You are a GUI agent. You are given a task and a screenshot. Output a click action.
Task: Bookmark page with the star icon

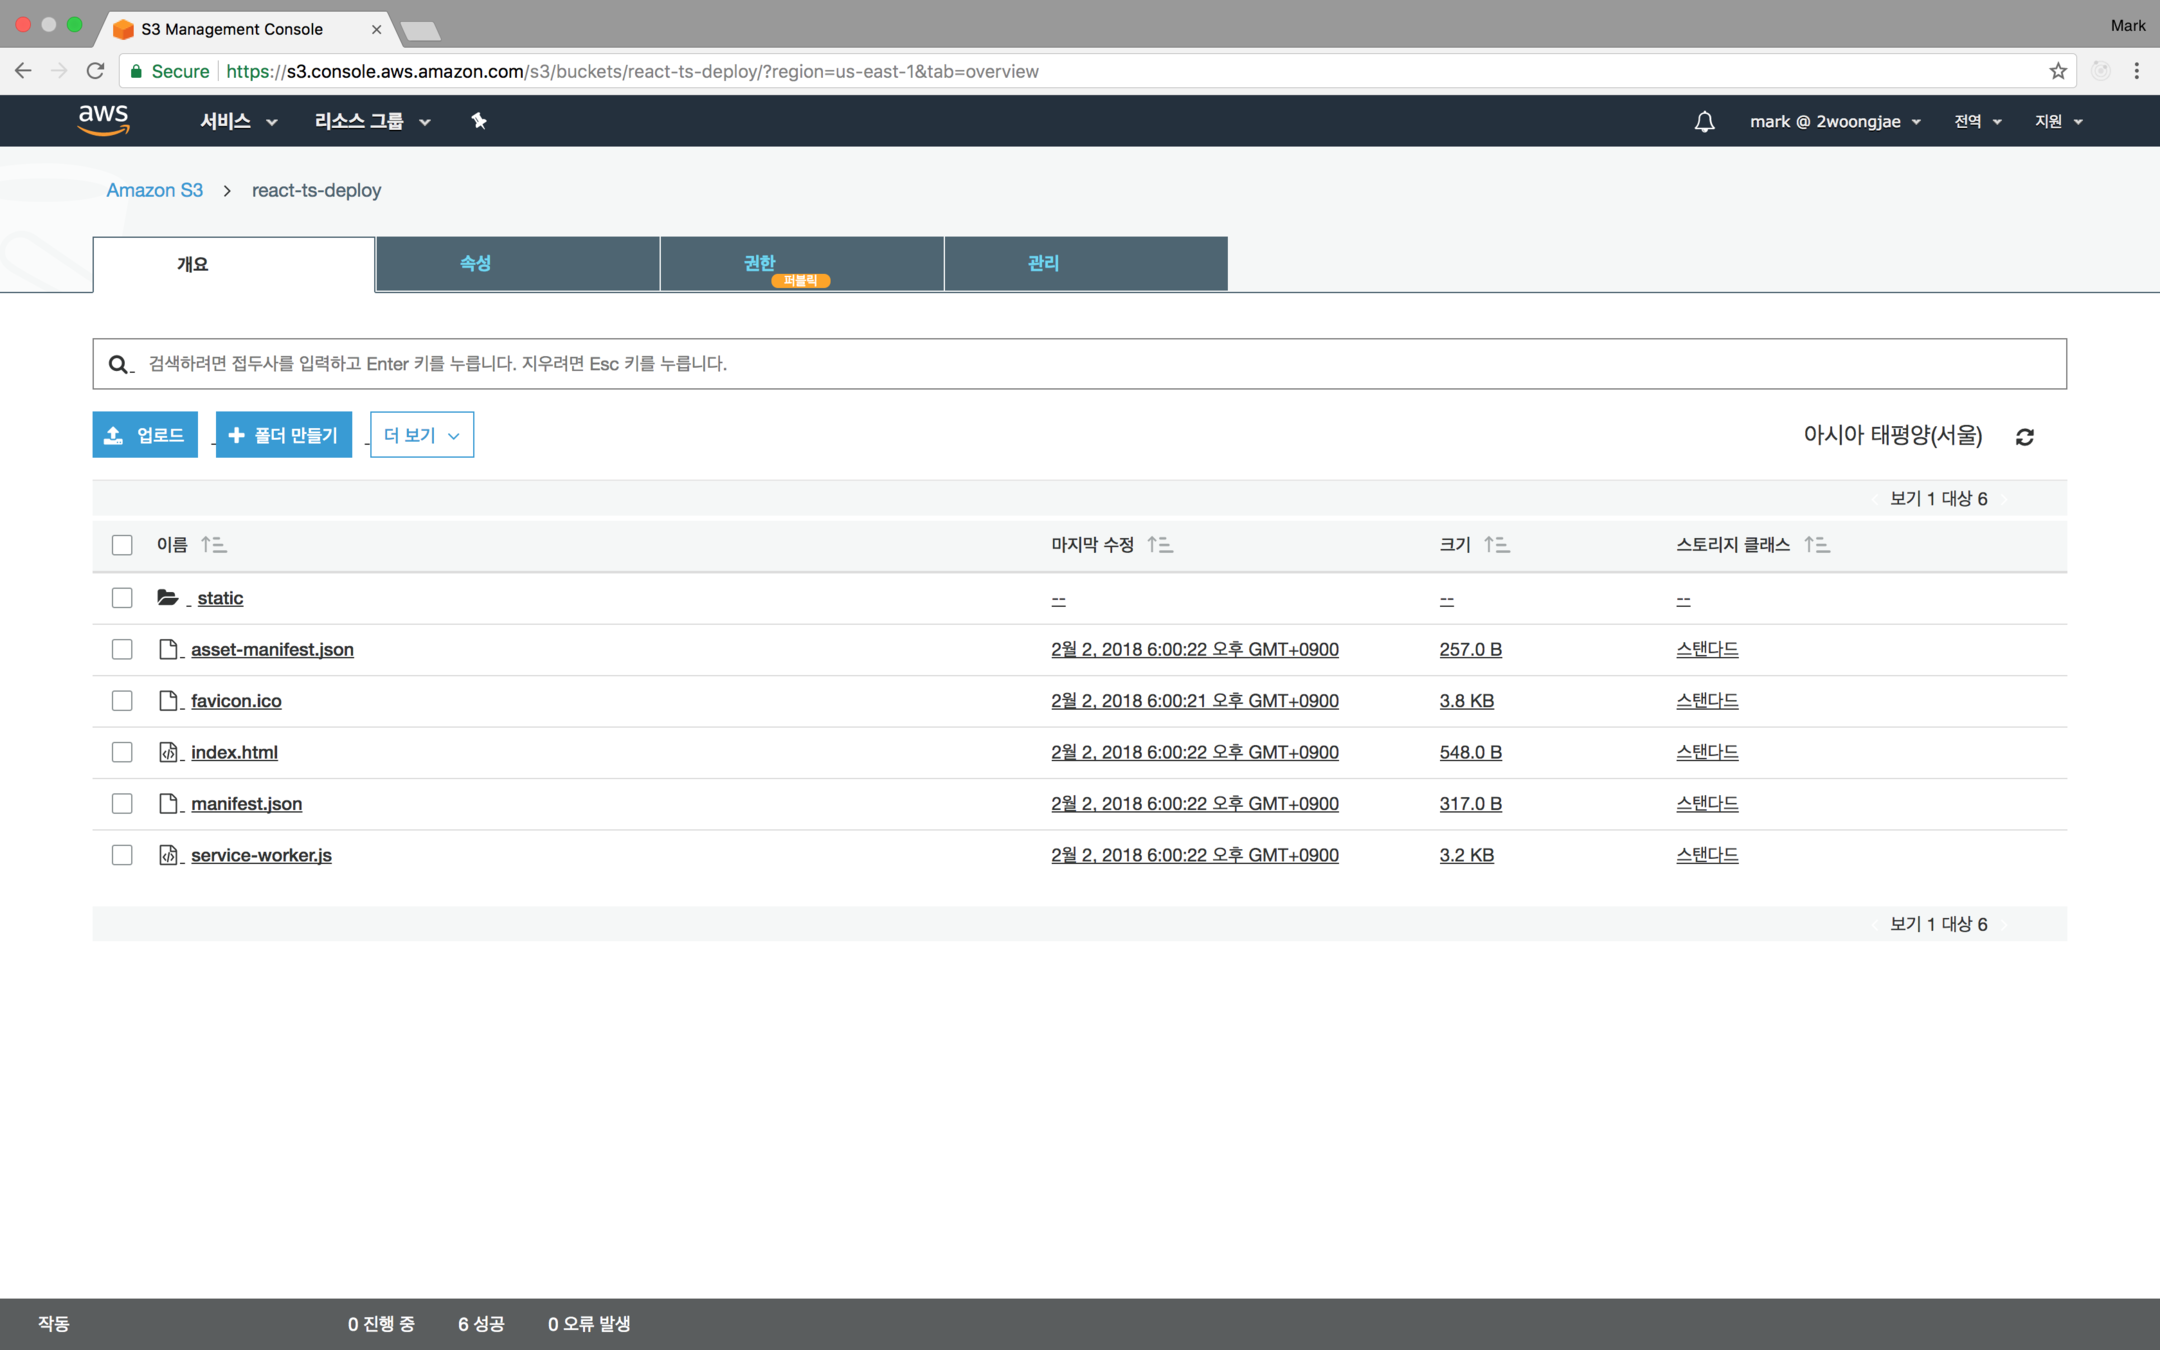(2057, 71)
